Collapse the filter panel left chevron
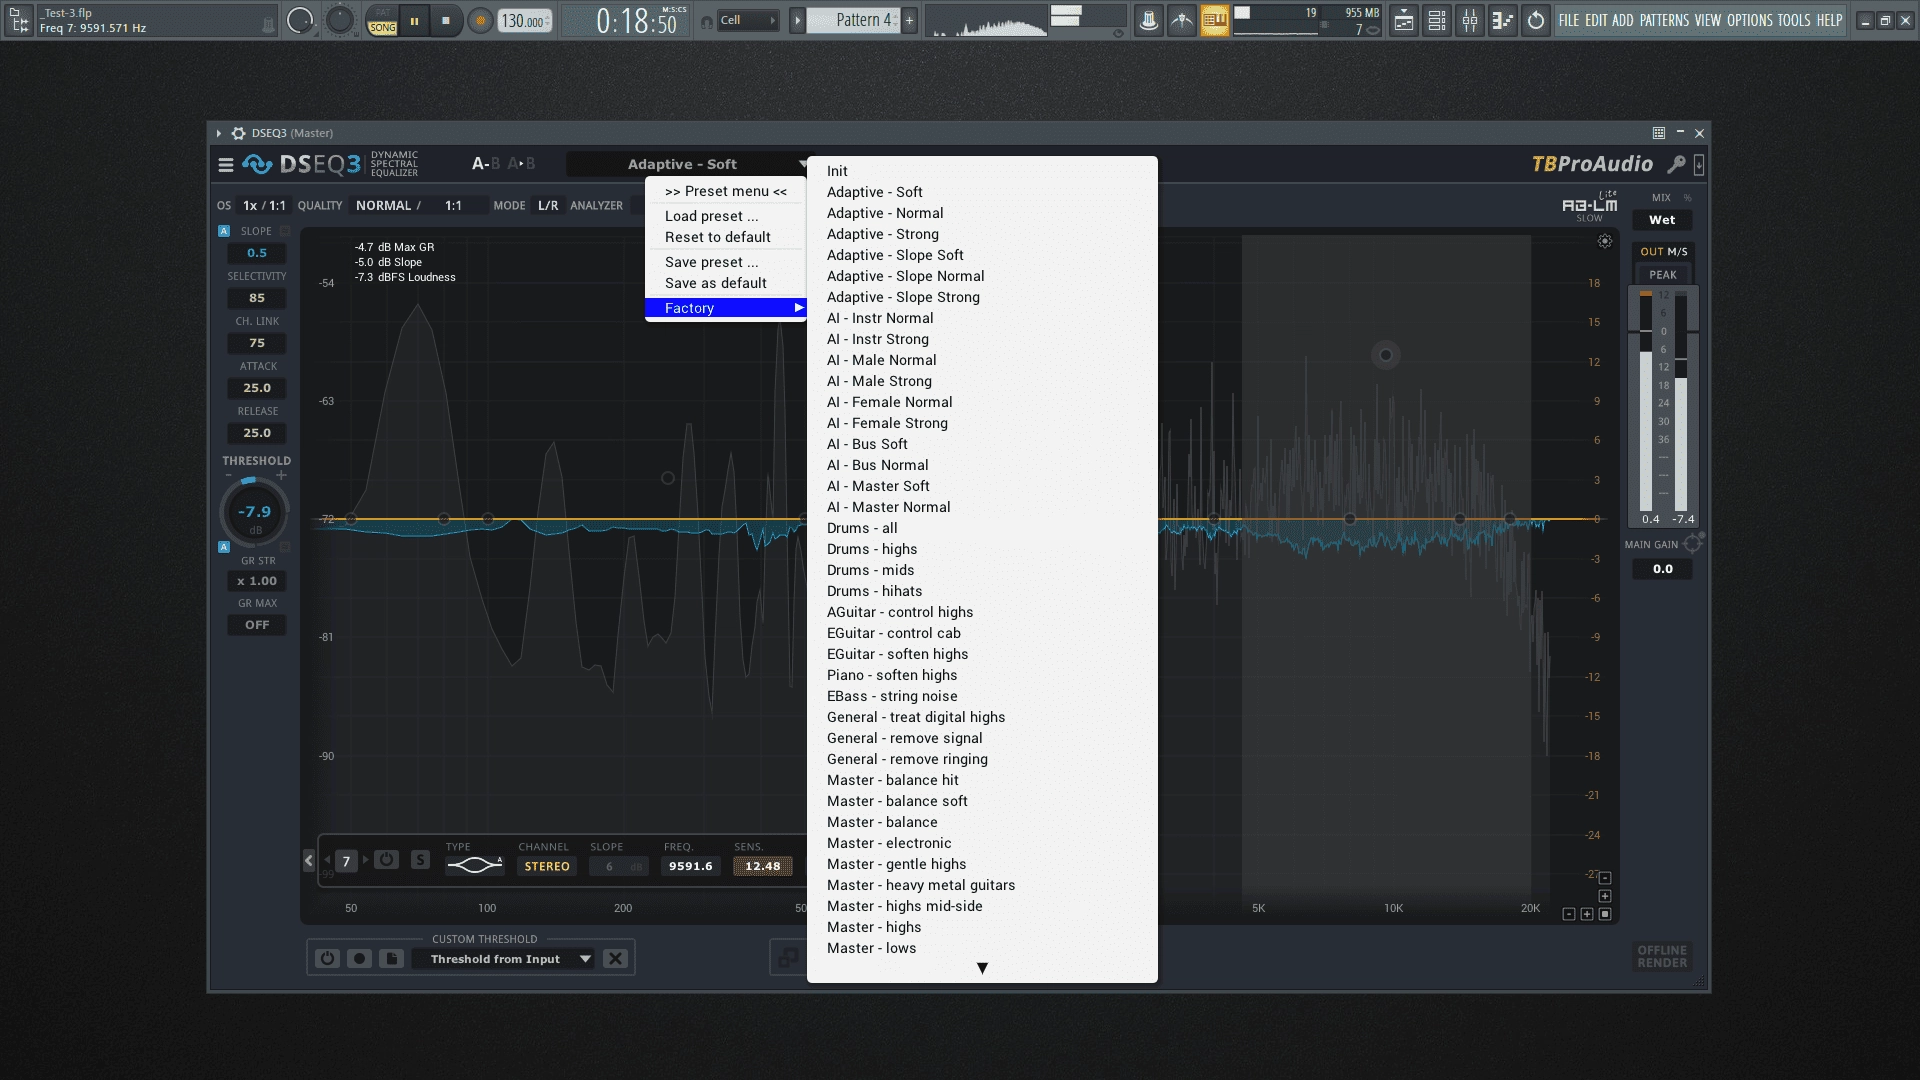 coord(309,860)
